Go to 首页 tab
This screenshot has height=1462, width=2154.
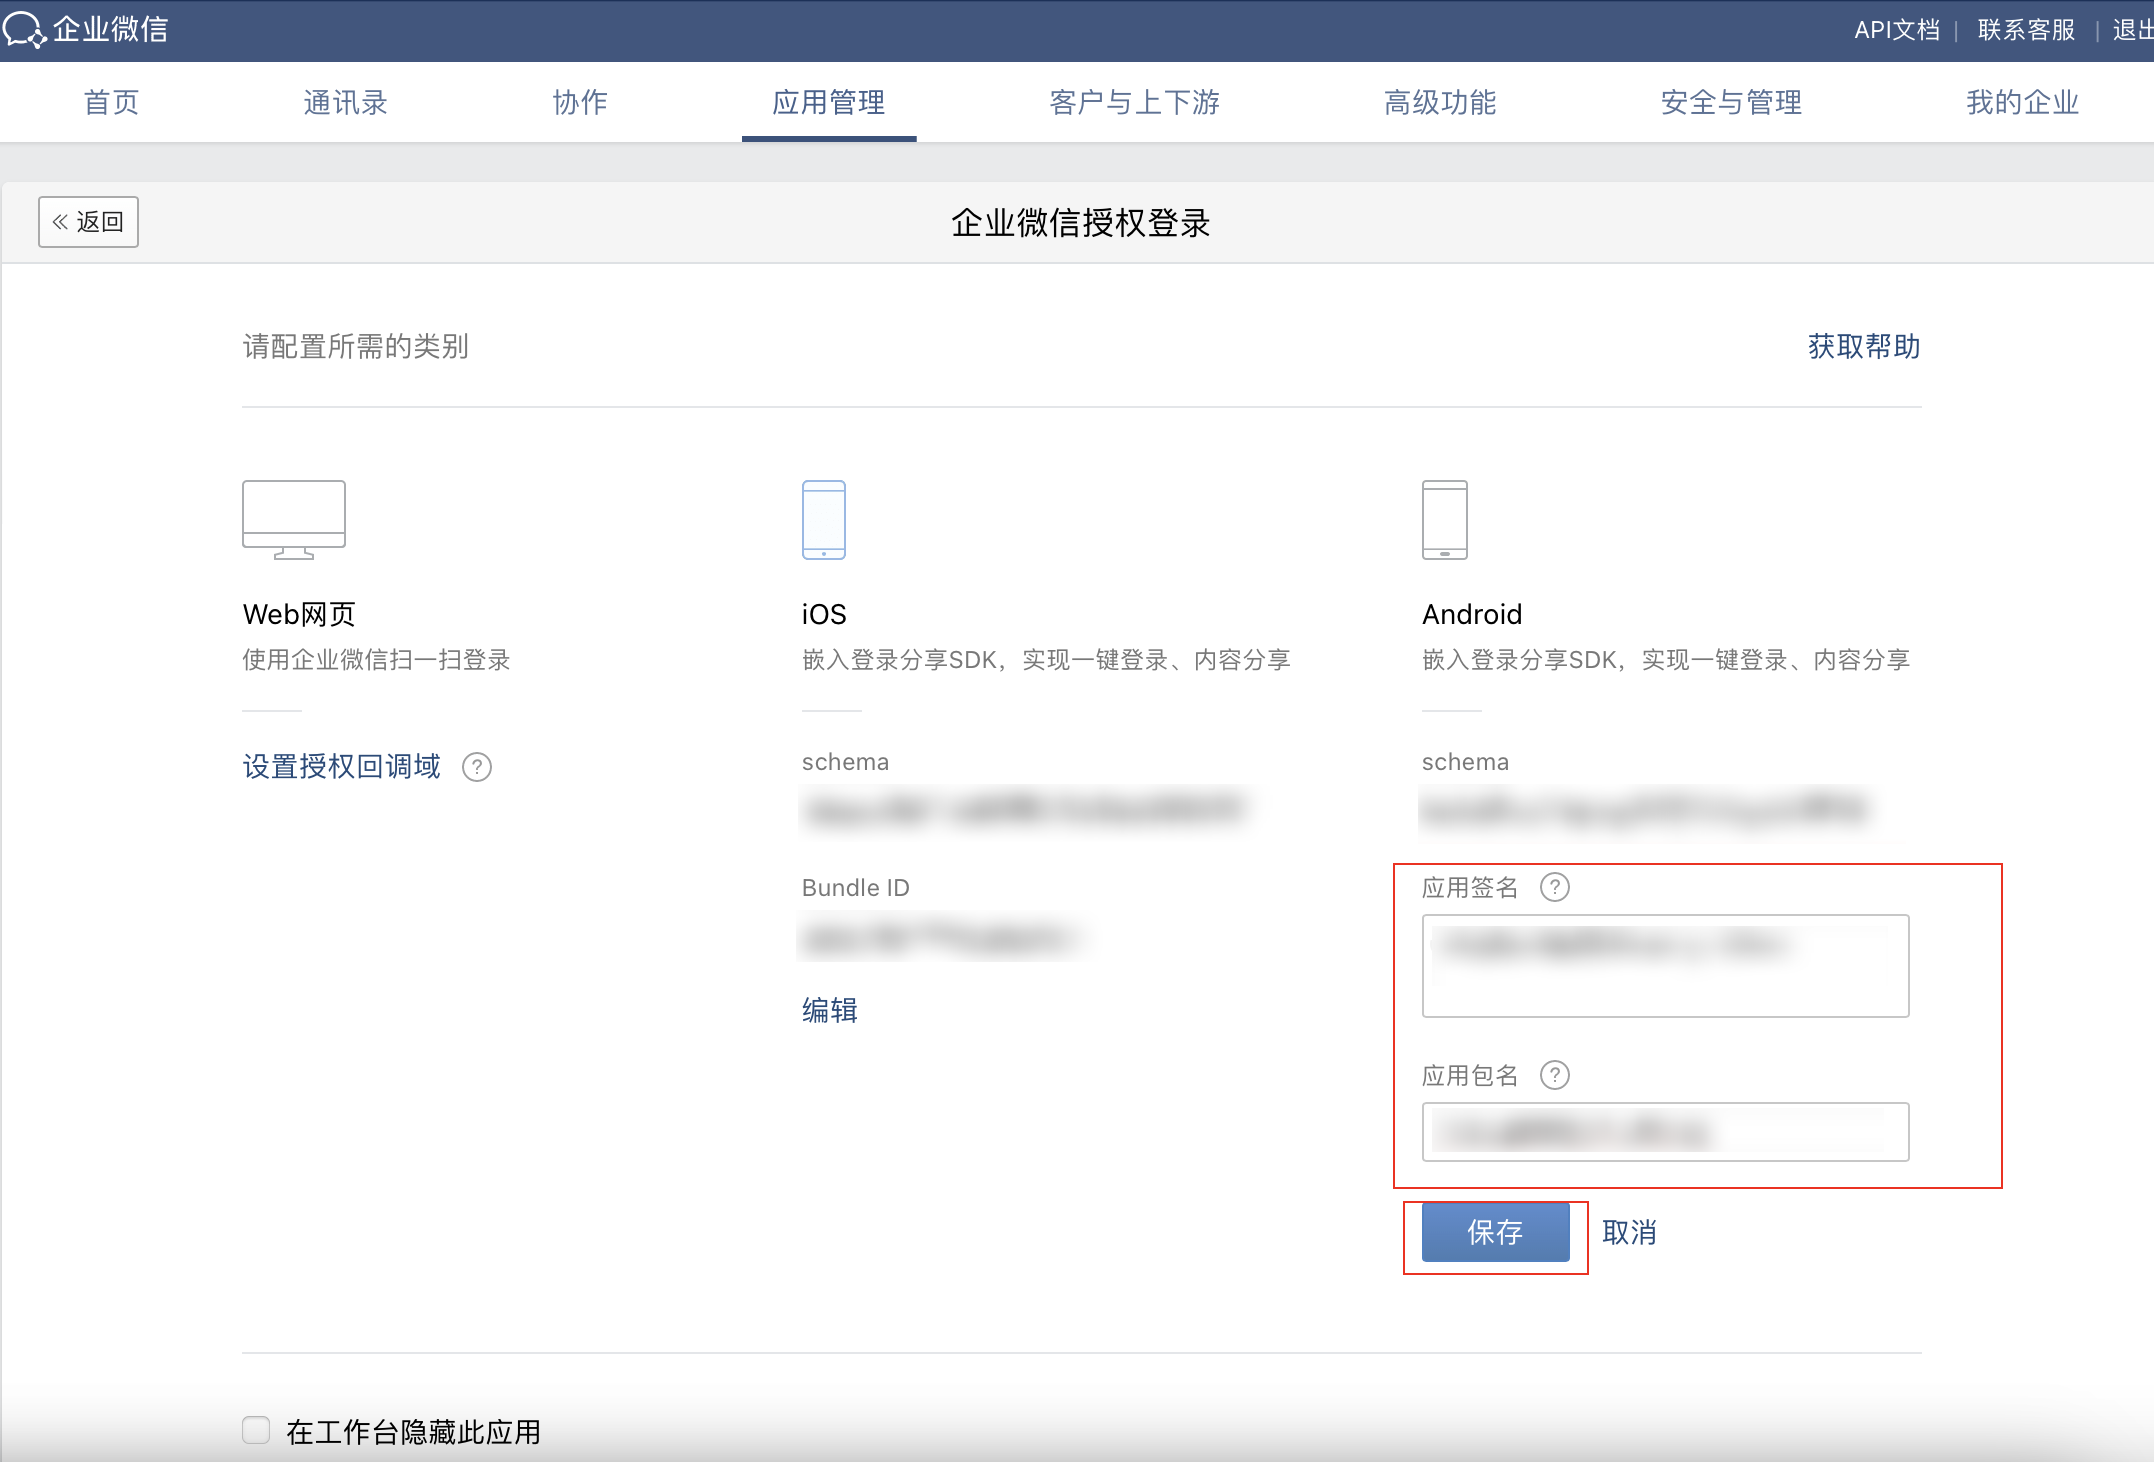(x=111, y=102)
